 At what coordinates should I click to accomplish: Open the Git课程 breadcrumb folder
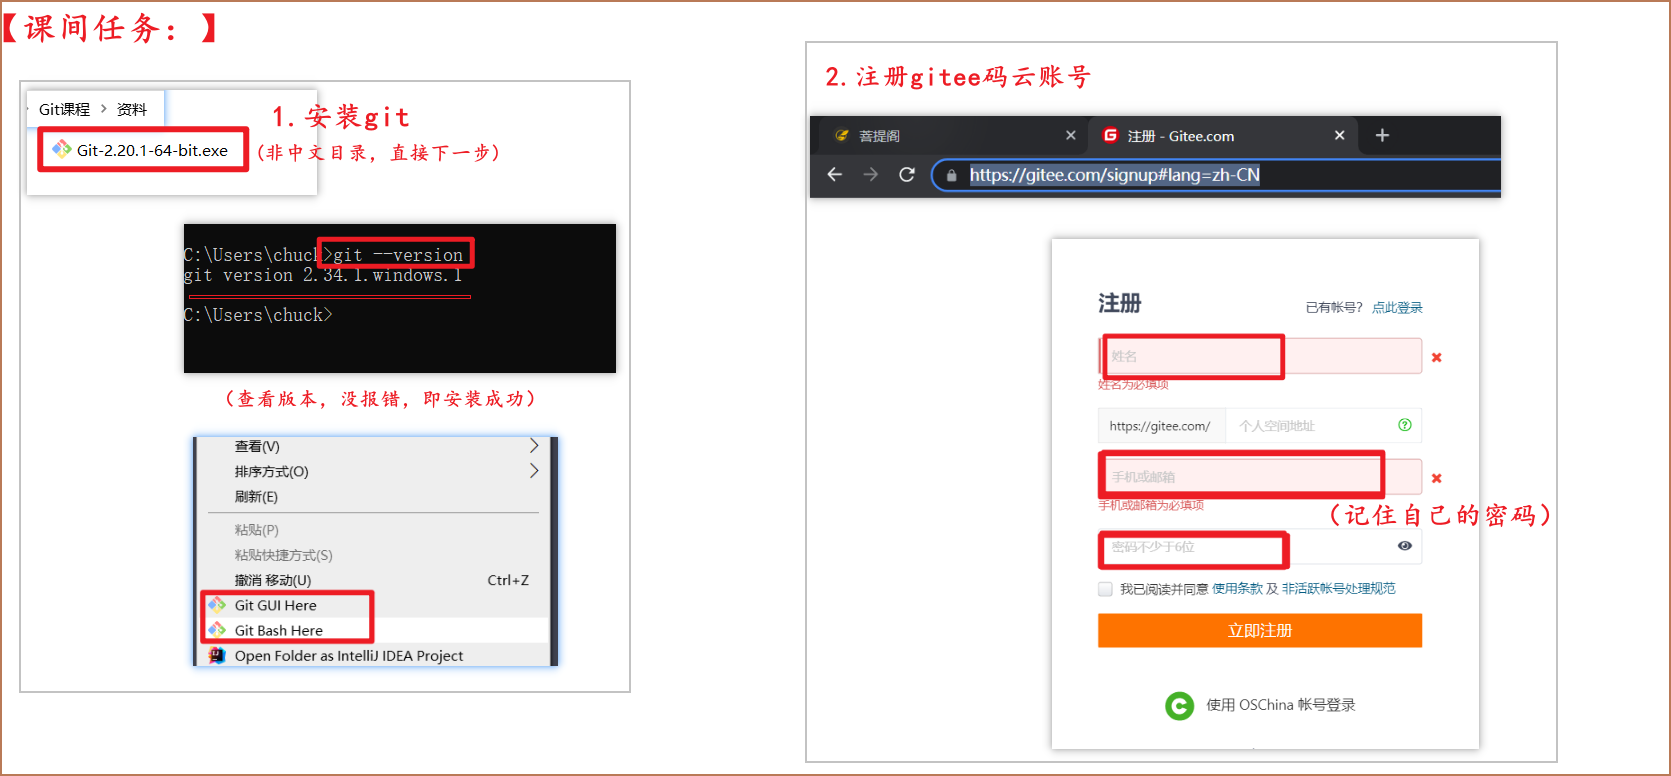pyautogui.click(x=64, y=109)
